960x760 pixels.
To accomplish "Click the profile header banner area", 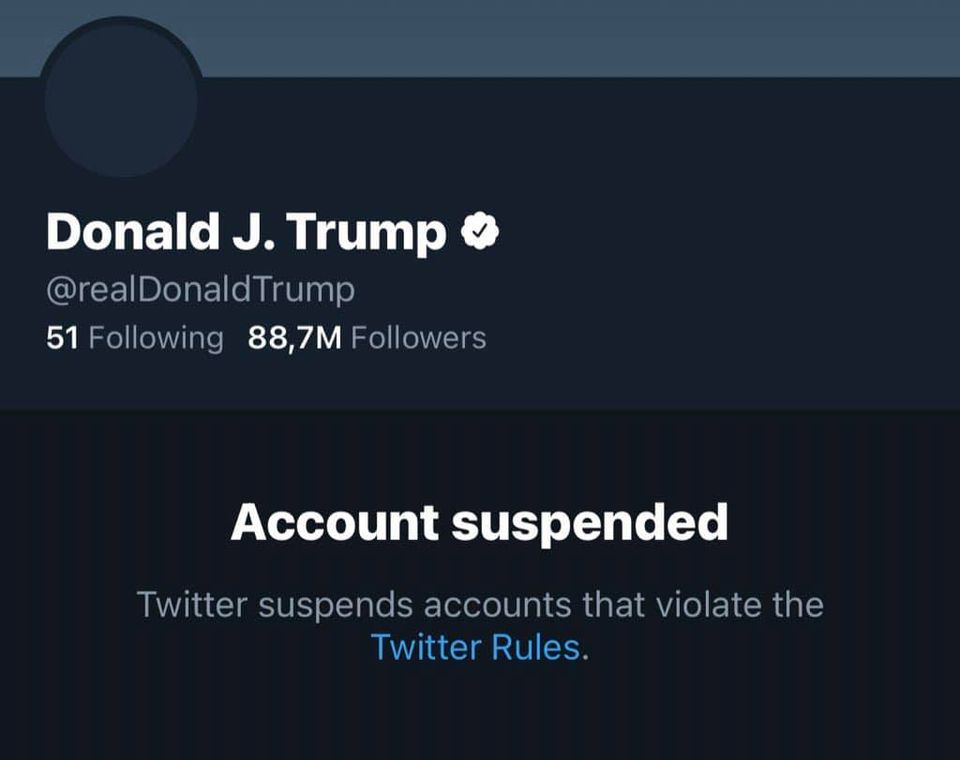I will click(580, 38).
